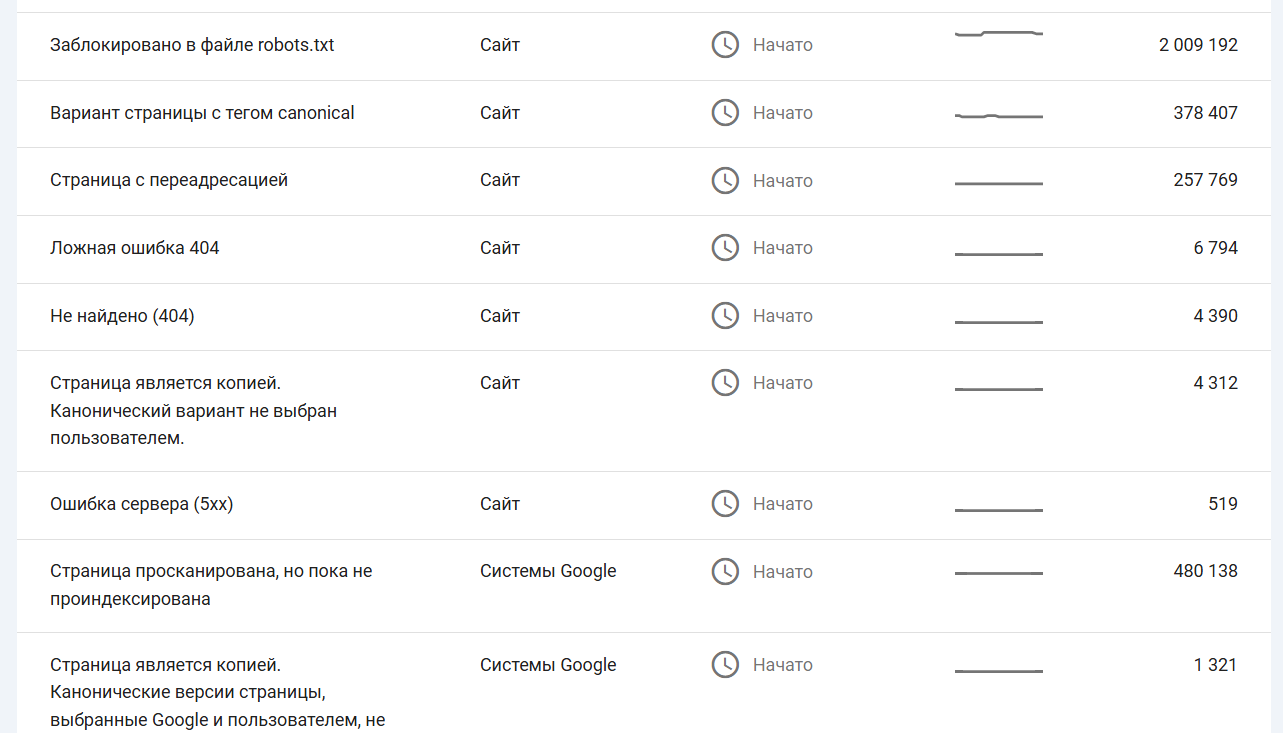The width and height of the screenshot is (1283, 733).
Task: Click clock icon in crawled-not-indexed row
Action: pyautogui.click(x=725, y=572)
